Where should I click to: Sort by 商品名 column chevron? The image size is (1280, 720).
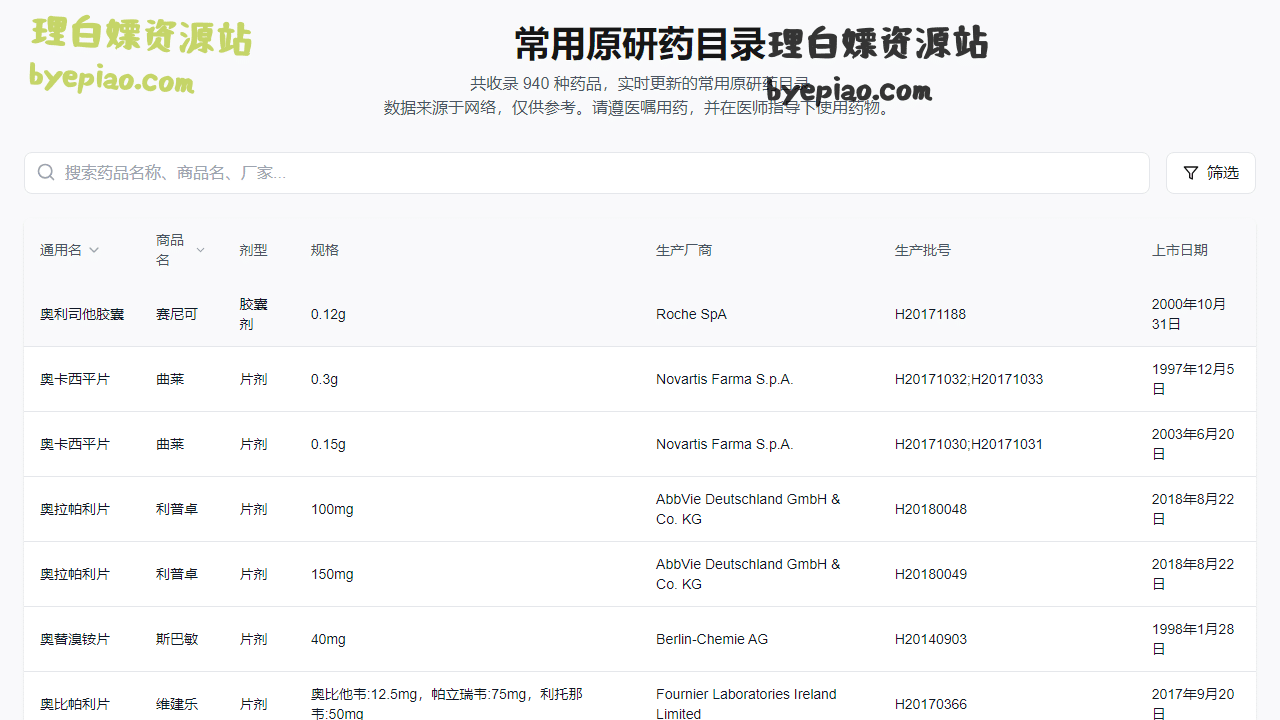pos(200,250)
